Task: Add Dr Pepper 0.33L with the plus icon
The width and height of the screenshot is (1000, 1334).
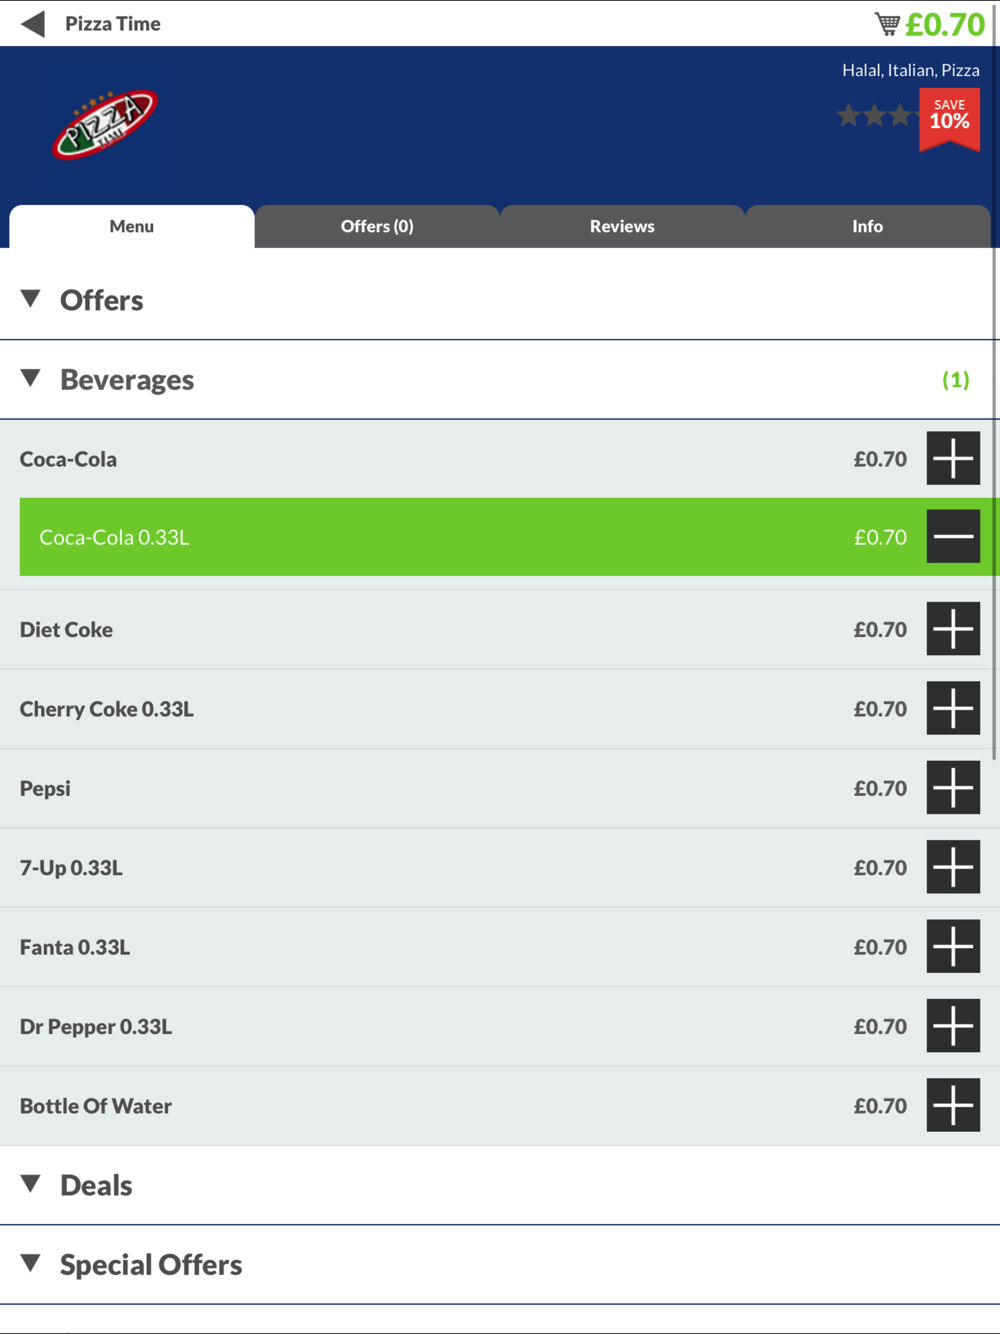Action: pos(953,1026)
